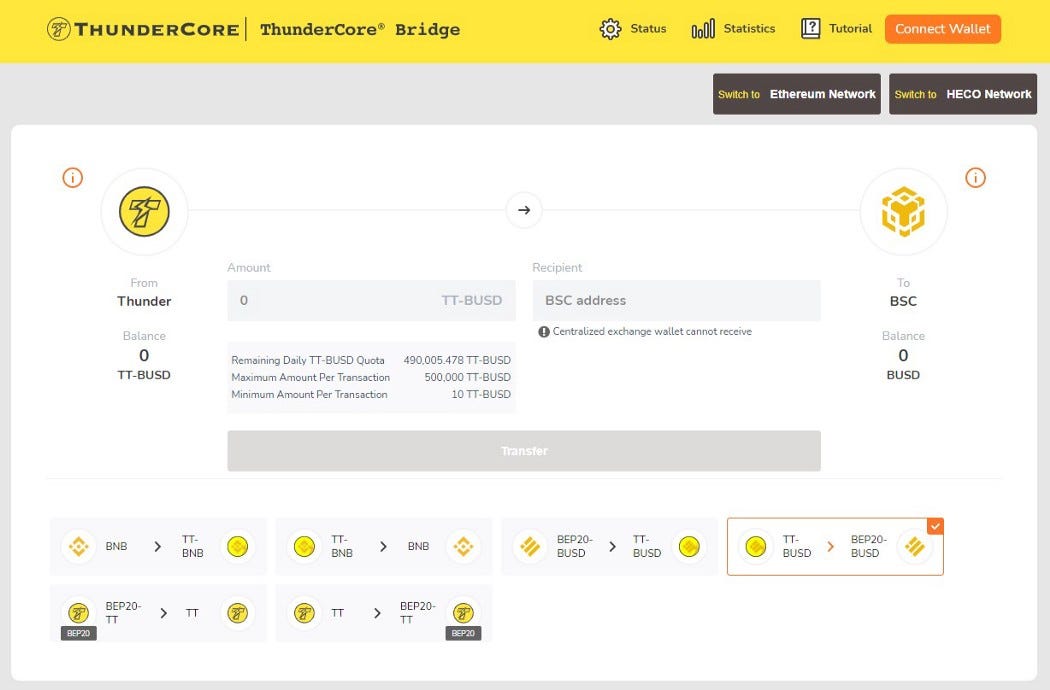Select the TT-BNB to BNB bridge option
This screenshot has height=690, width=1050.
384,546
